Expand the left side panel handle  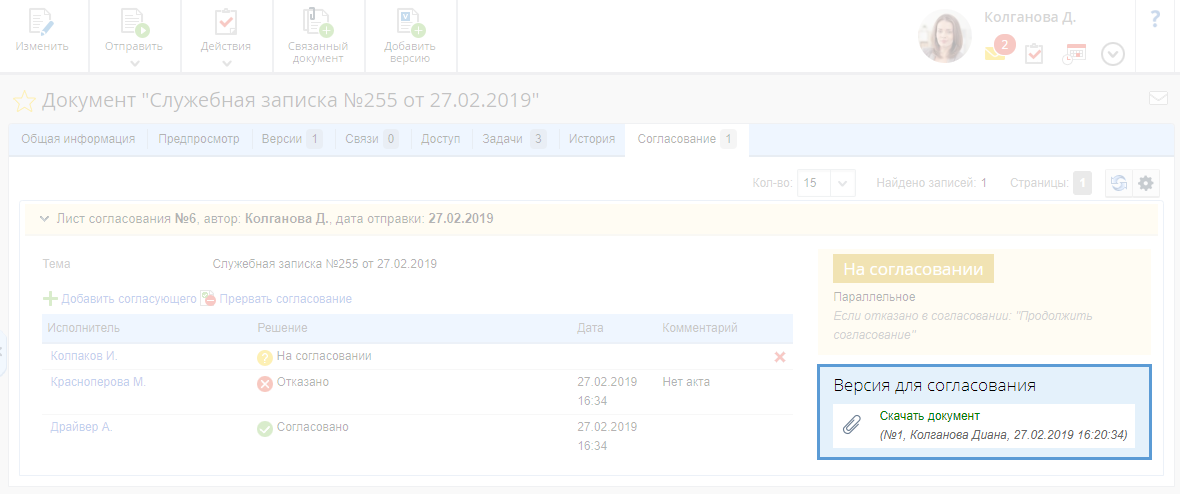(x=3, y=351)
